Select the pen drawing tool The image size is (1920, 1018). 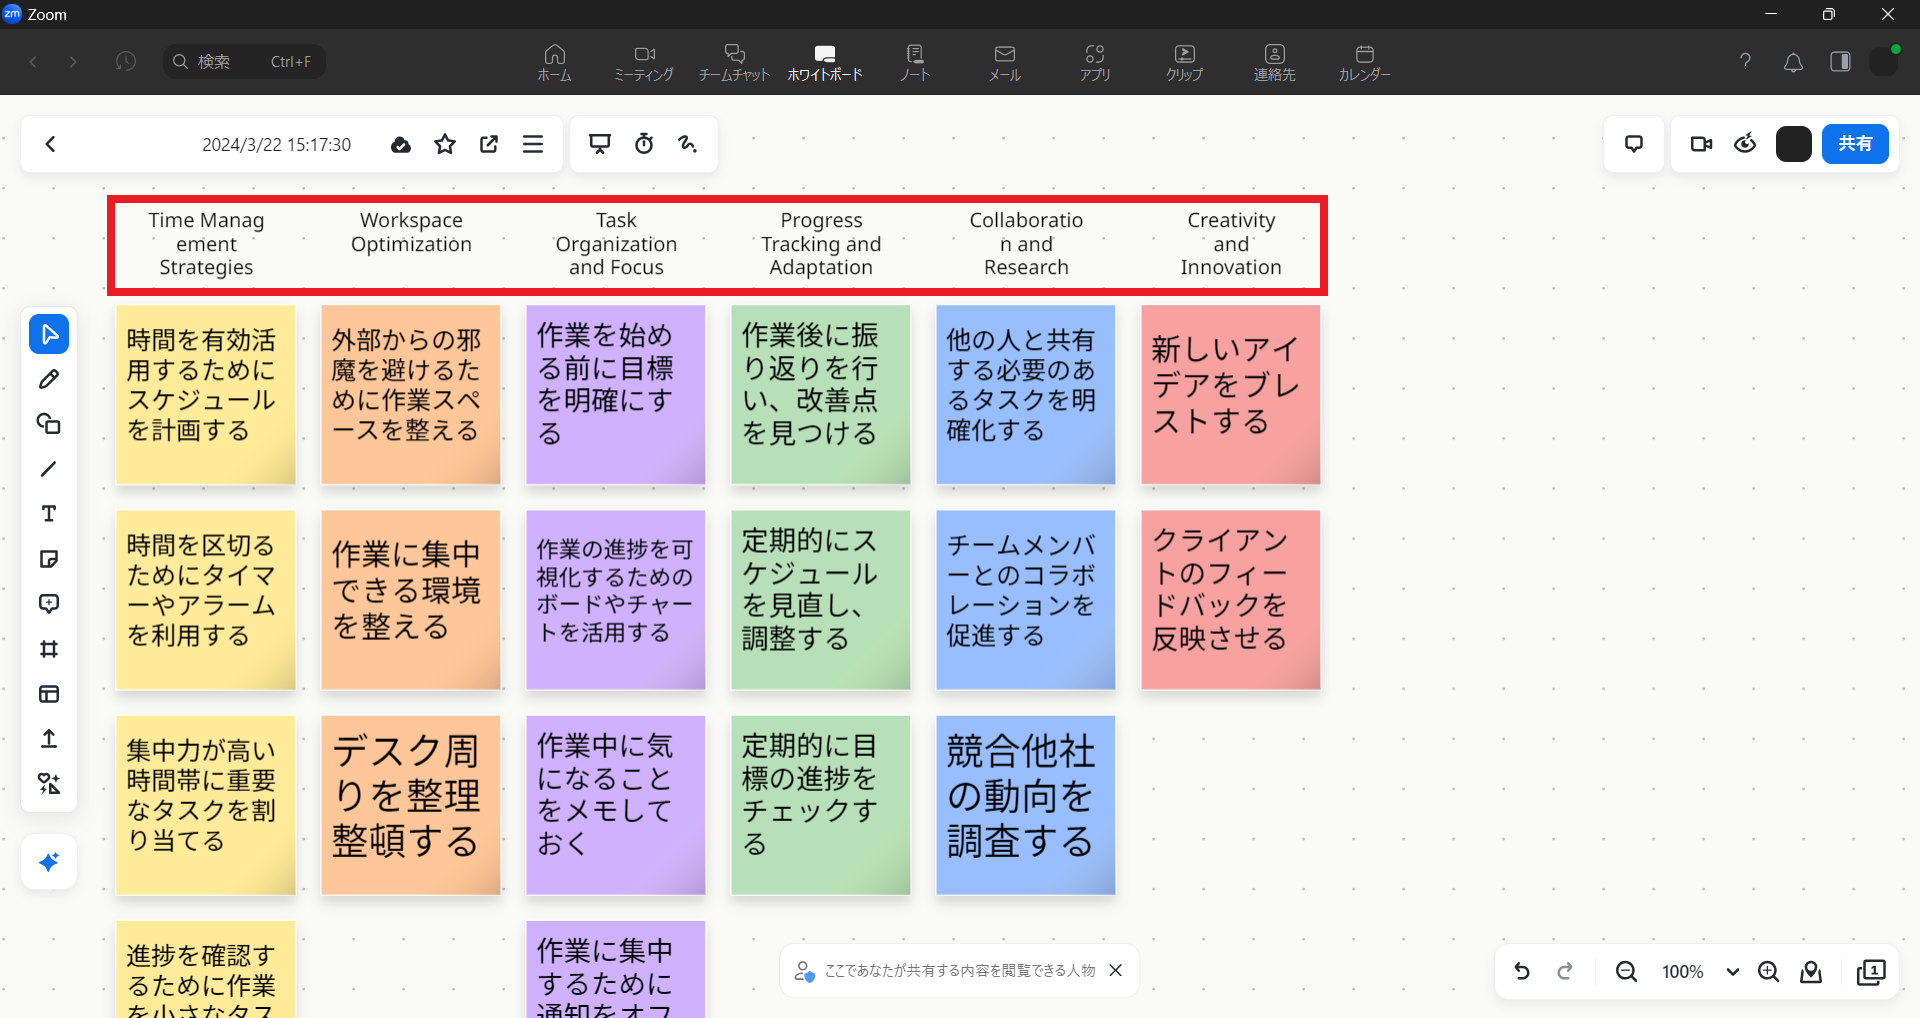(x=49, y=379)
